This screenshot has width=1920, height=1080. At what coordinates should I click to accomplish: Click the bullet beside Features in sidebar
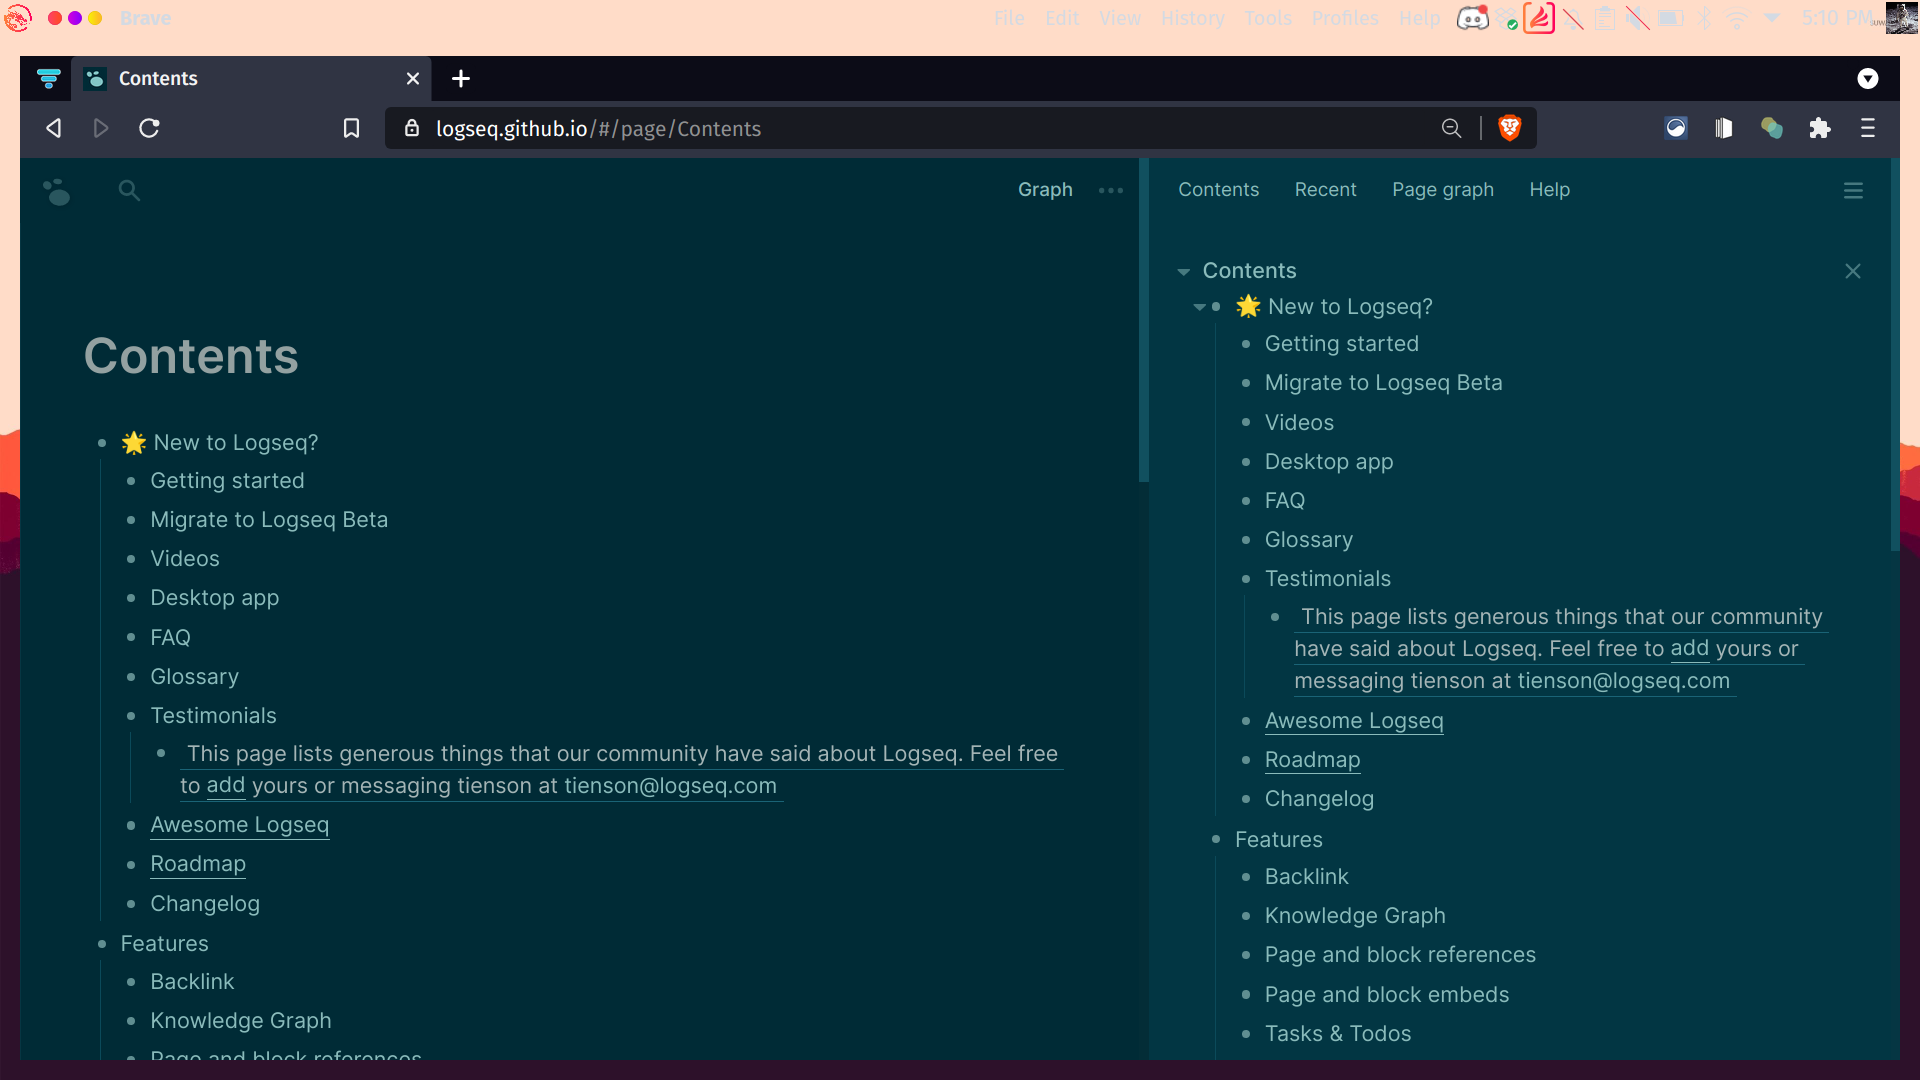coord(1216,840)
